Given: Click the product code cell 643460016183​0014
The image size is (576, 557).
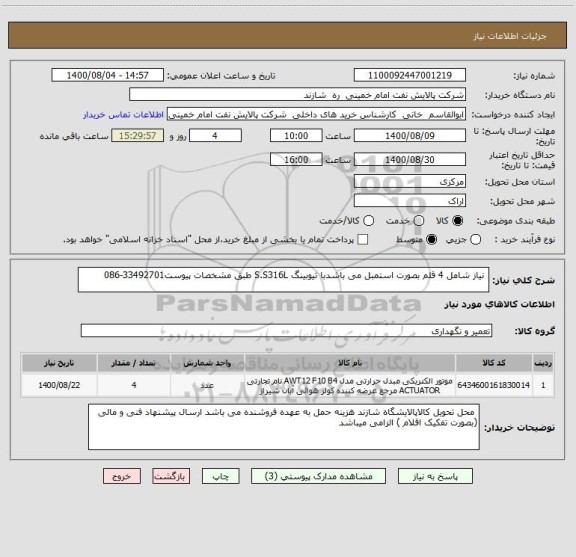Looking at the screenshot, I should tap(494, 385).
